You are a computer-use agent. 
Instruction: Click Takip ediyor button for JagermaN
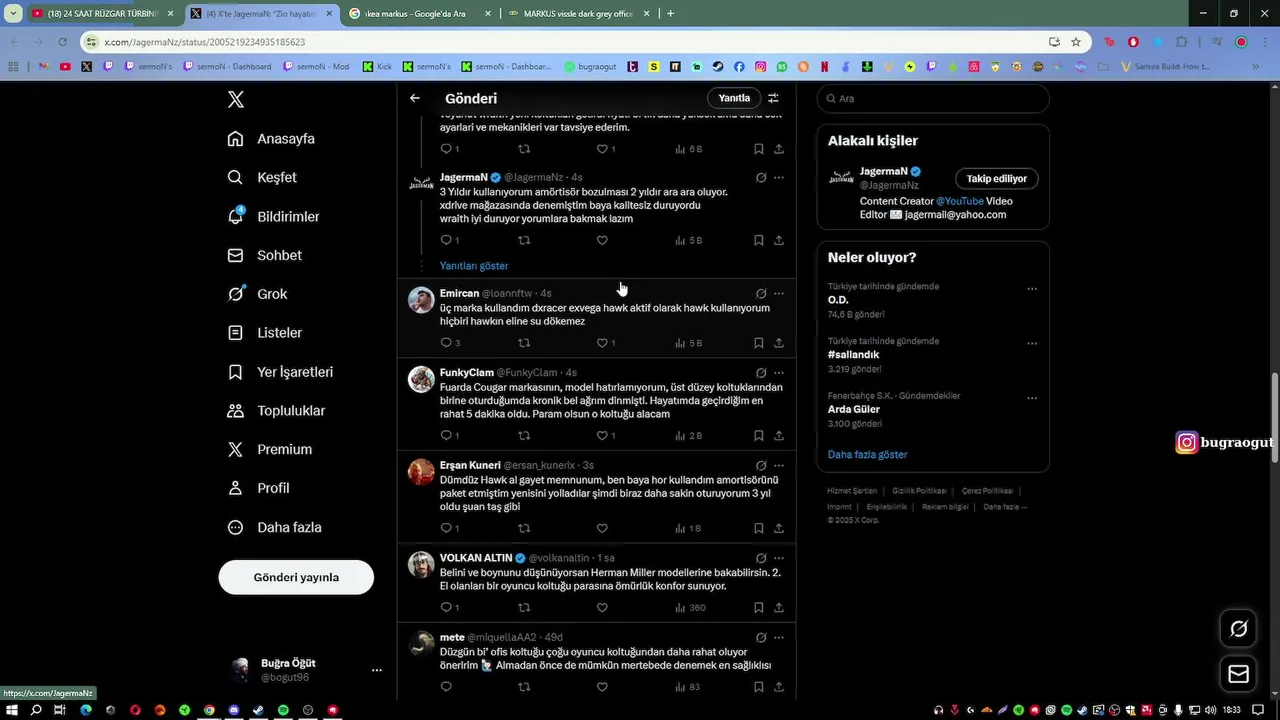tap(997, 178)
